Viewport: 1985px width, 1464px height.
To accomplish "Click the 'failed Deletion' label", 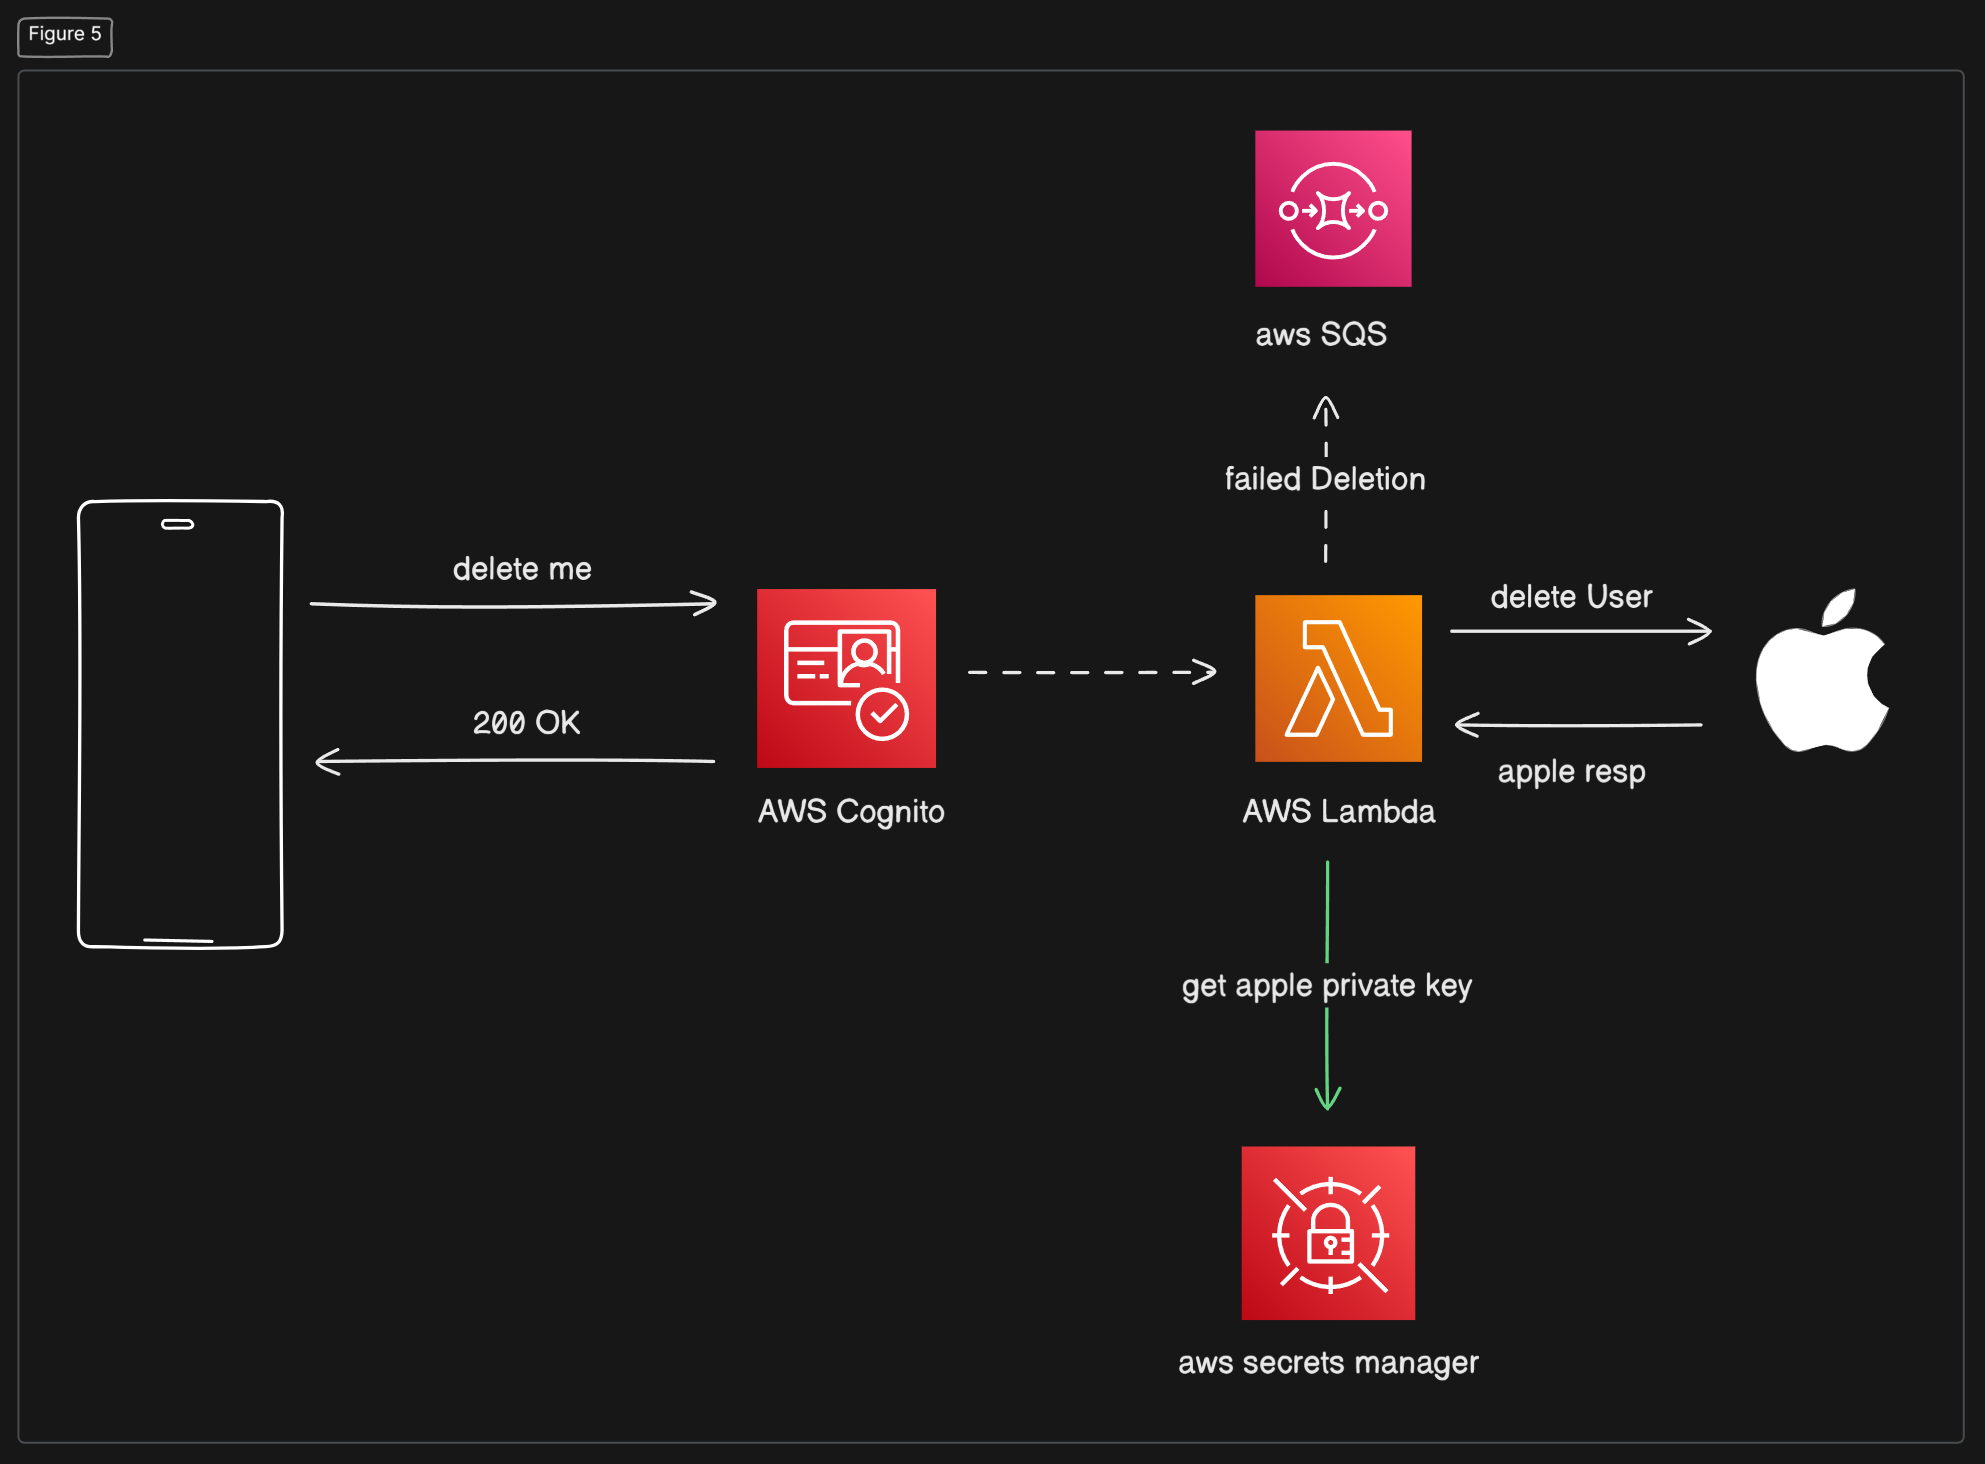I will [x=1325, y=479].
